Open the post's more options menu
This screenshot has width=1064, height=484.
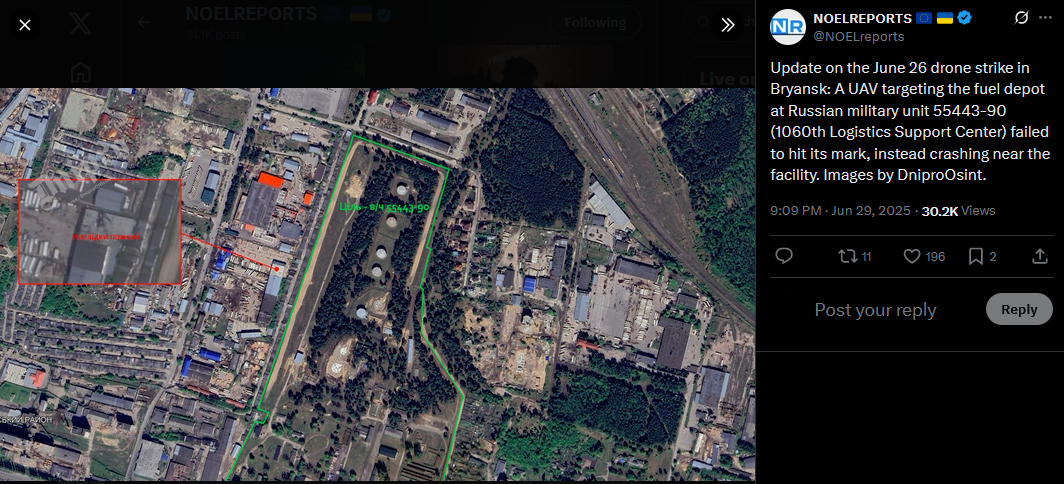[1045, 18]
